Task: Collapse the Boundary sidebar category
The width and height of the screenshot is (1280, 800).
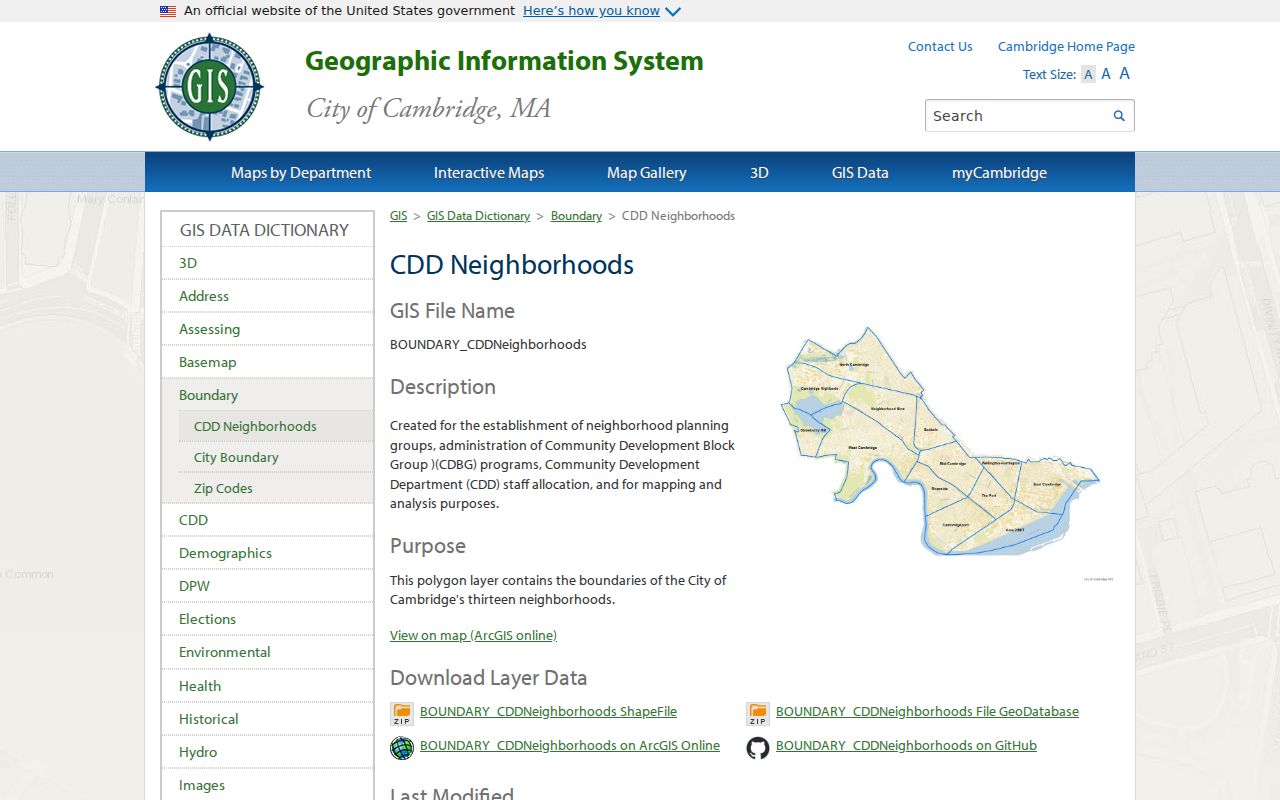Action: [267, 395]
